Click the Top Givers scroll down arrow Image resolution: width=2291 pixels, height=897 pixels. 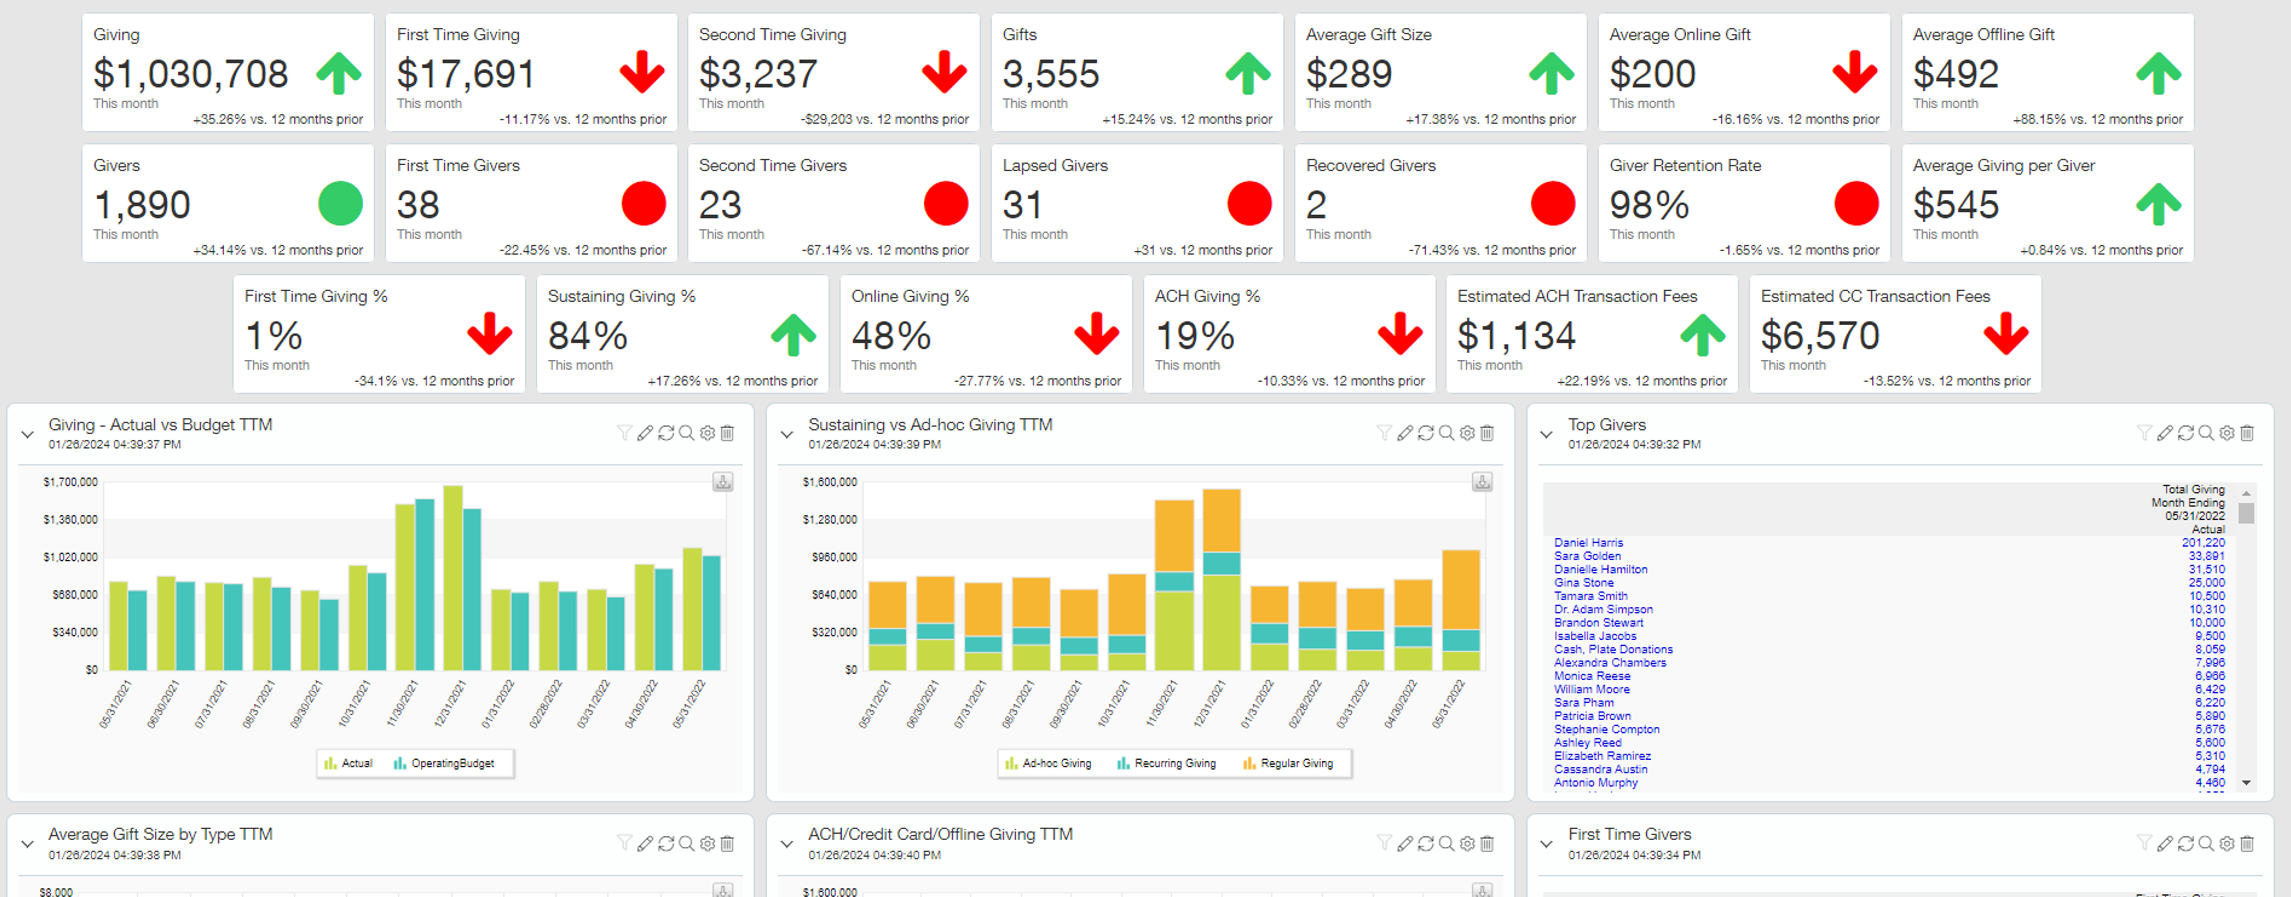(2246, 783)
